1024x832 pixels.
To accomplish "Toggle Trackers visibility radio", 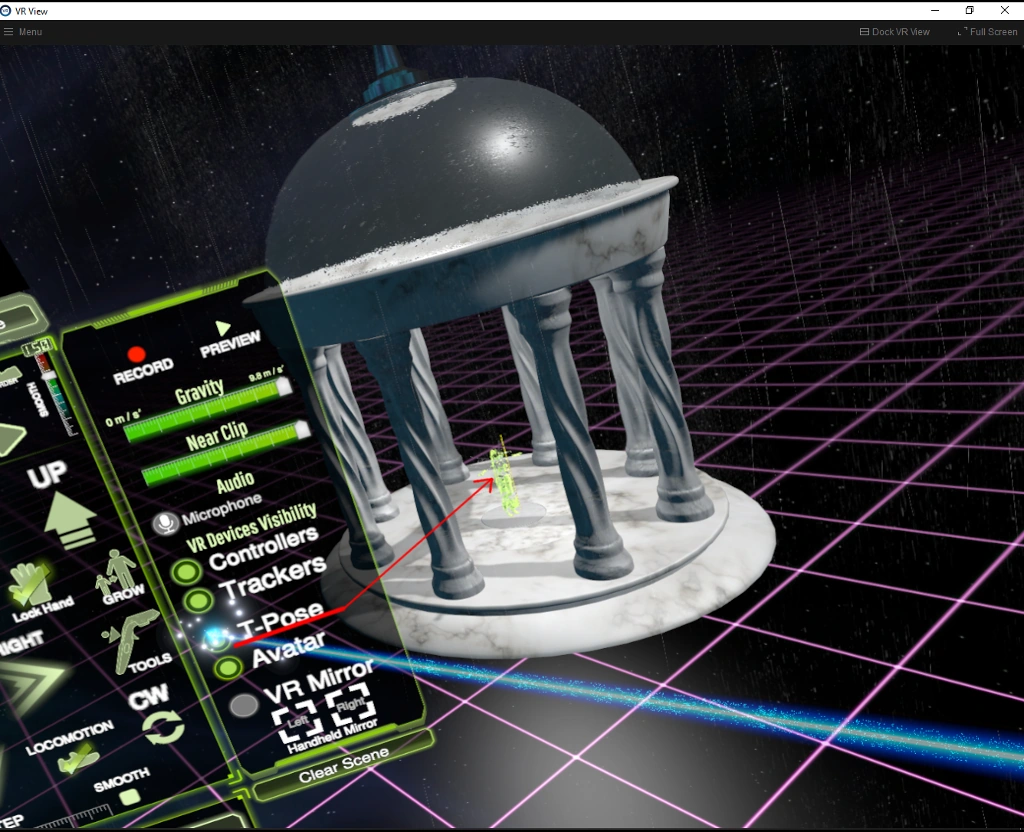I will coord(199,600).
